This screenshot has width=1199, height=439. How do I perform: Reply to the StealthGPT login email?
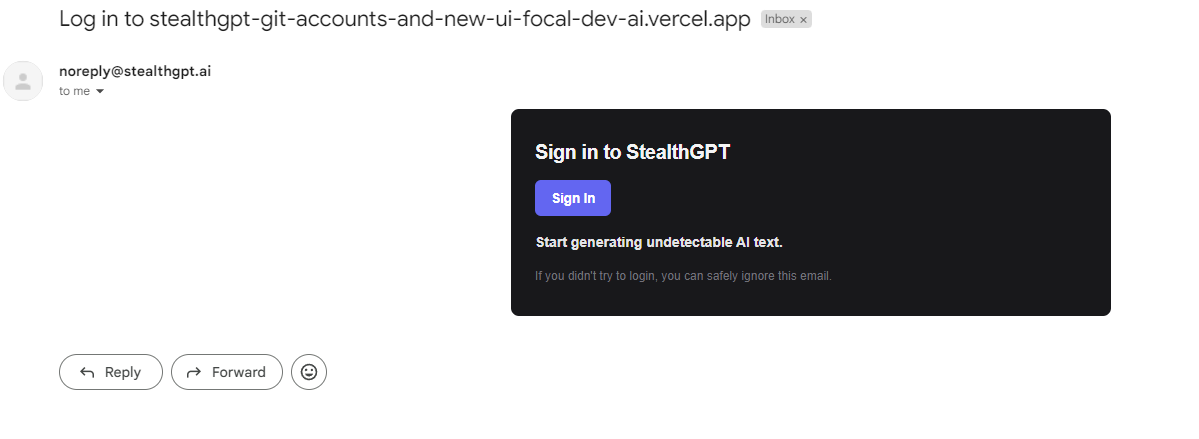click(111, 372)
